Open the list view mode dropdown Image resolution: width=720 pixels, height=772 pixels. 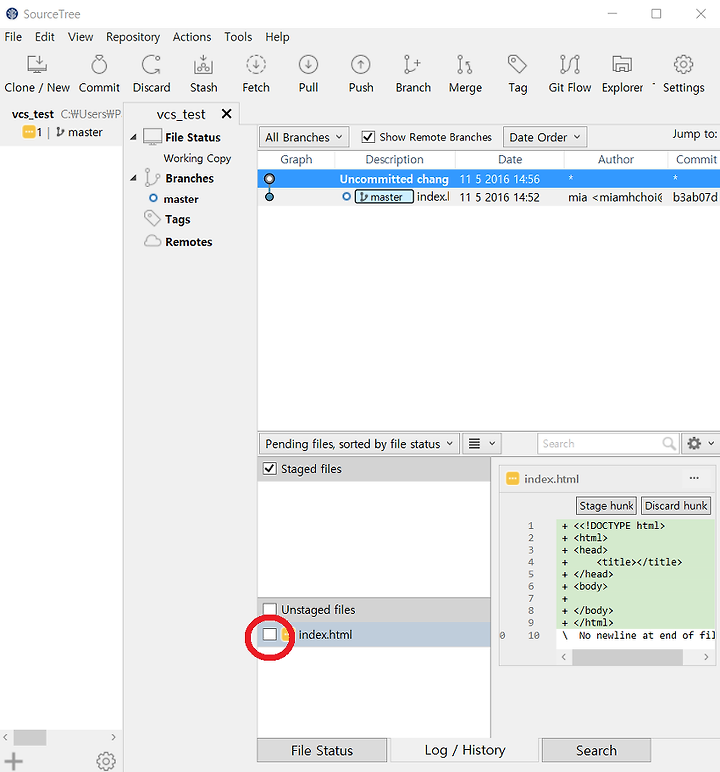[482, 444]
